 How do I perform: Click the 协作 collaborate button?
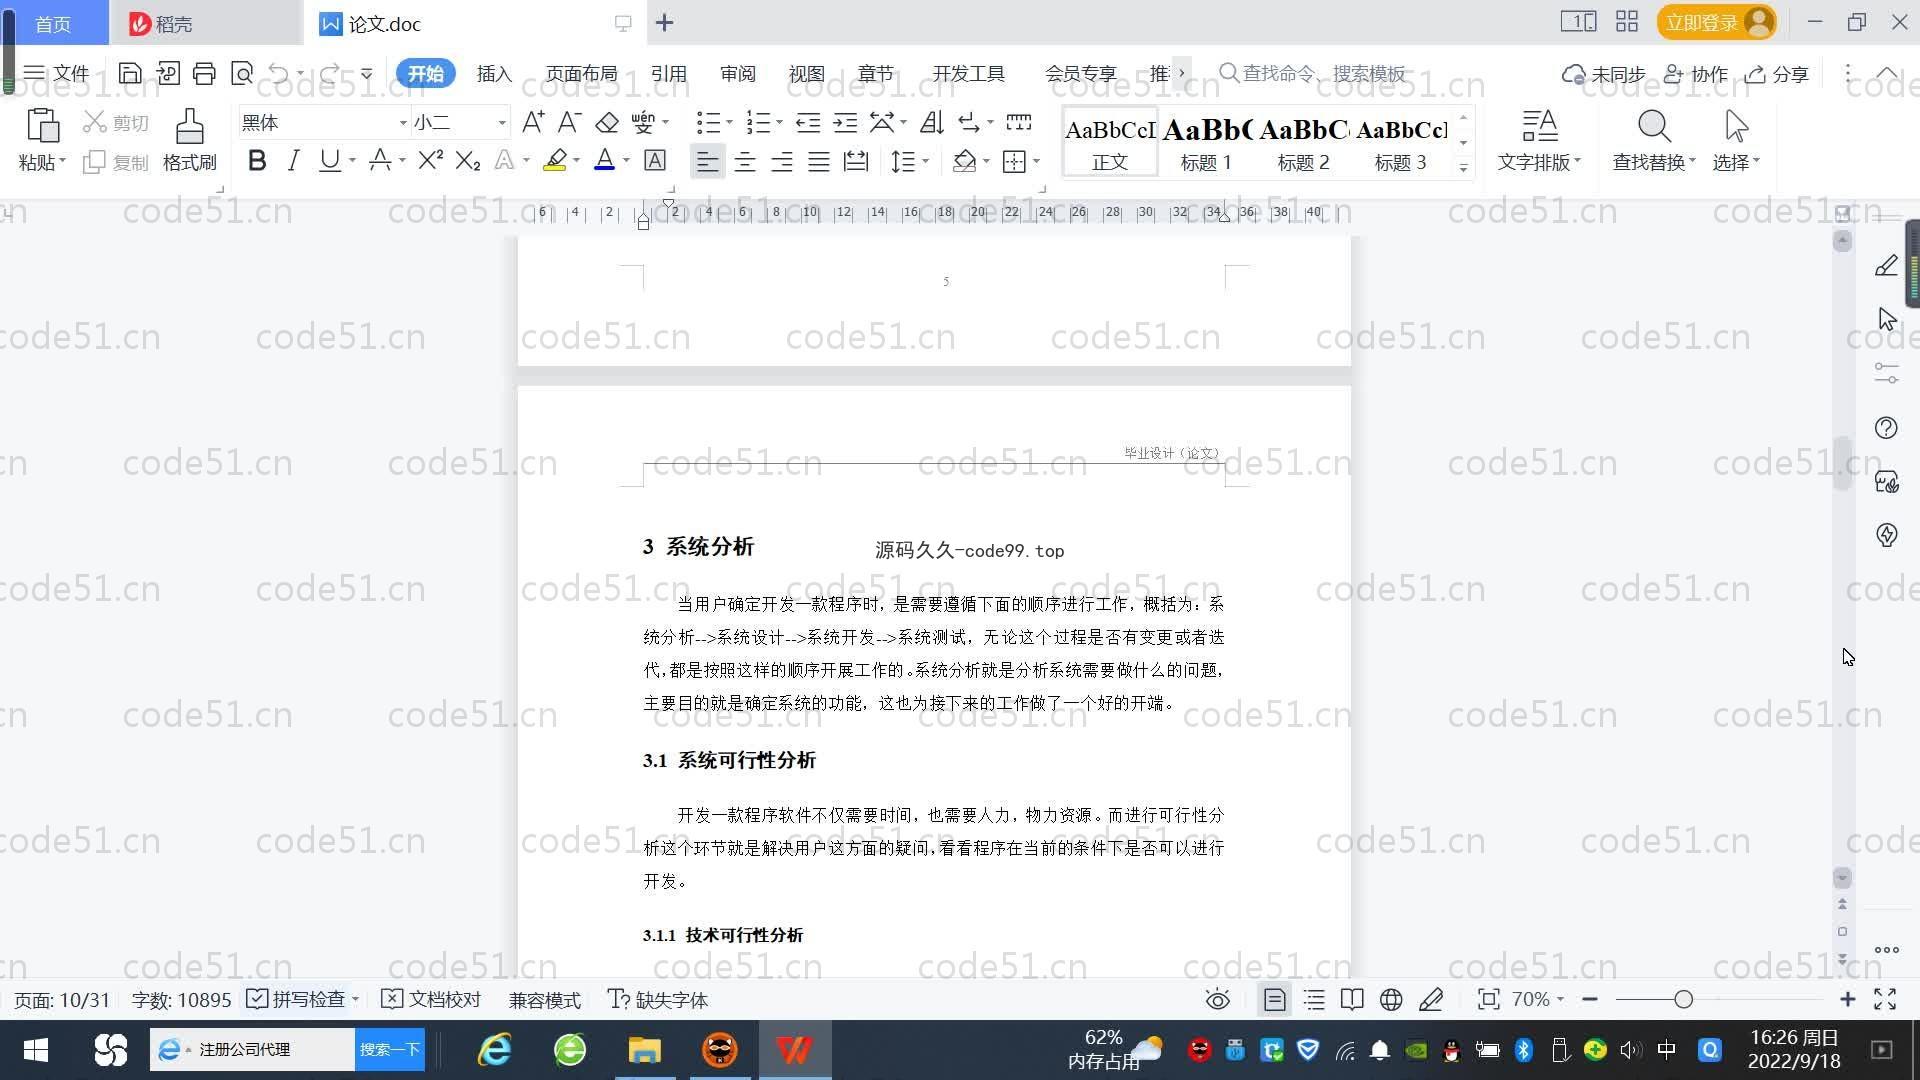point(1696,74)
